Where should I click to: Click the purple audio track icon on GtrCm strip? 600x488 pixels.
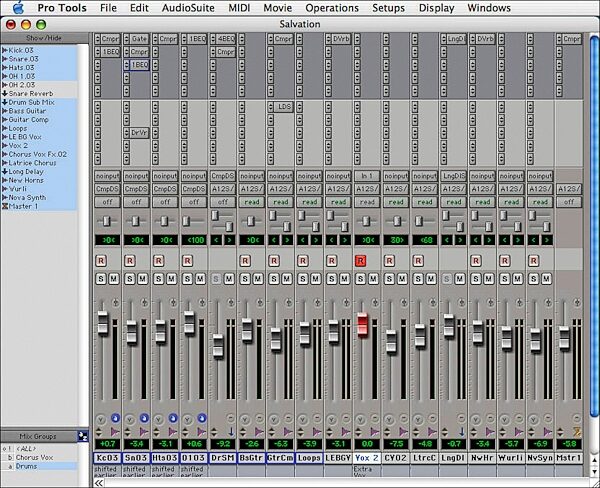288,432
